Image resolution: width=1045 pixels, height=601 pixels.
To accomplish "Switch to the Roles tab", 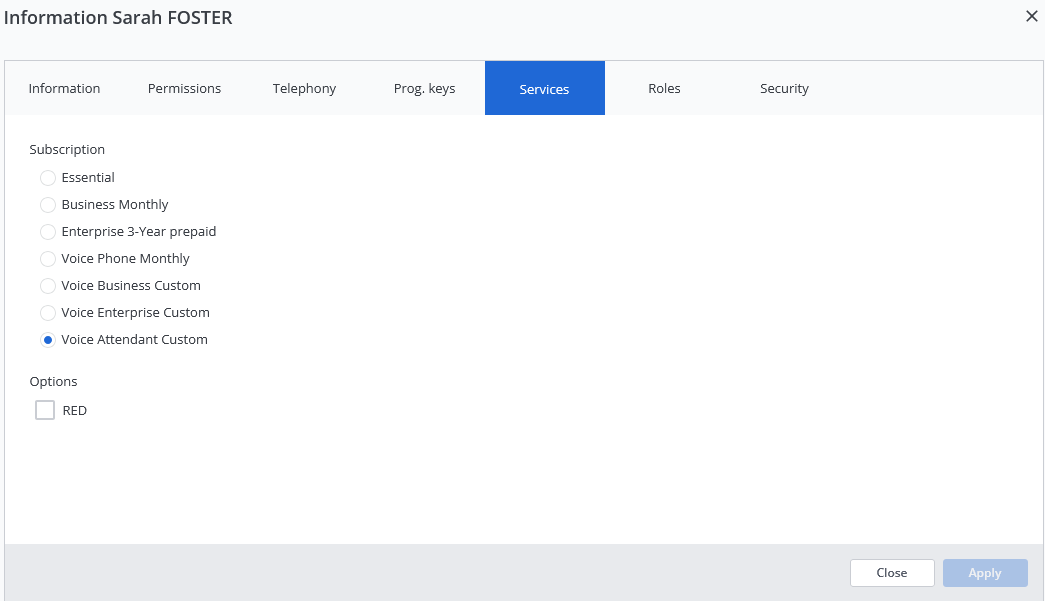I will coord(664,88).
